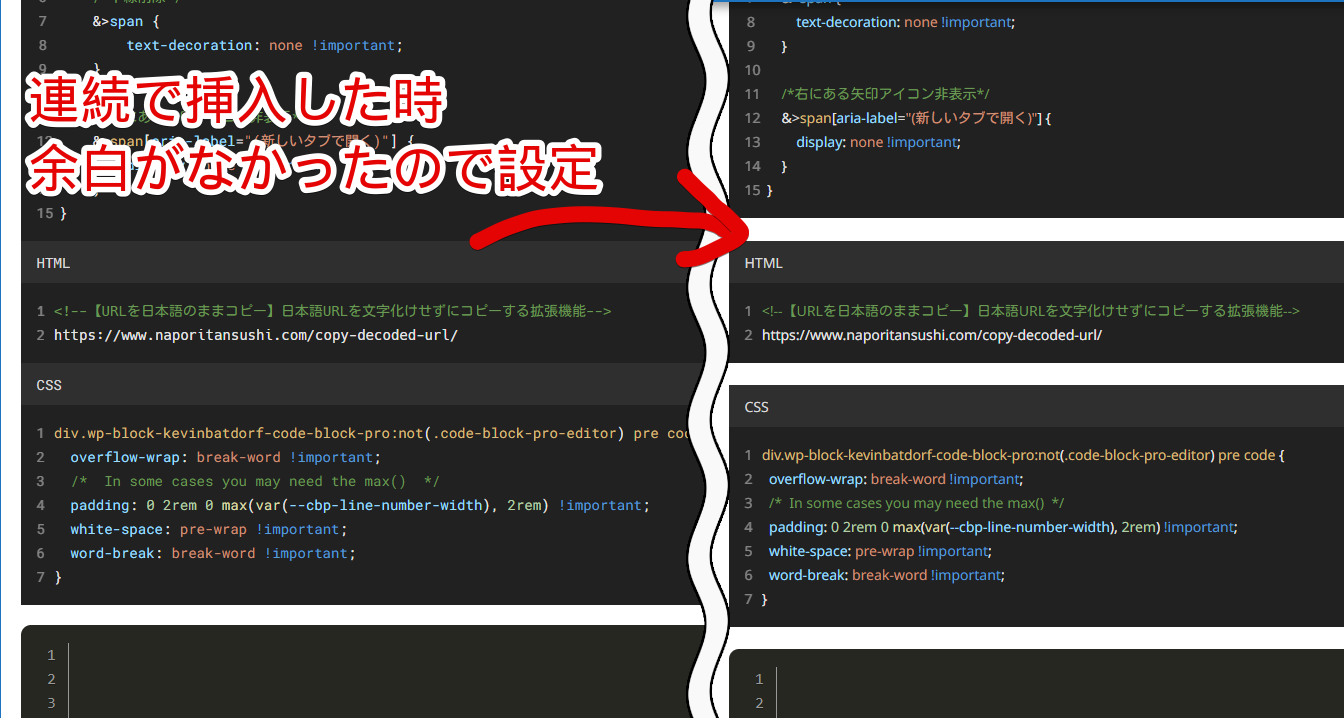Click 'white-space: pre-wrap' line in the right sample

tap(880, 551)
